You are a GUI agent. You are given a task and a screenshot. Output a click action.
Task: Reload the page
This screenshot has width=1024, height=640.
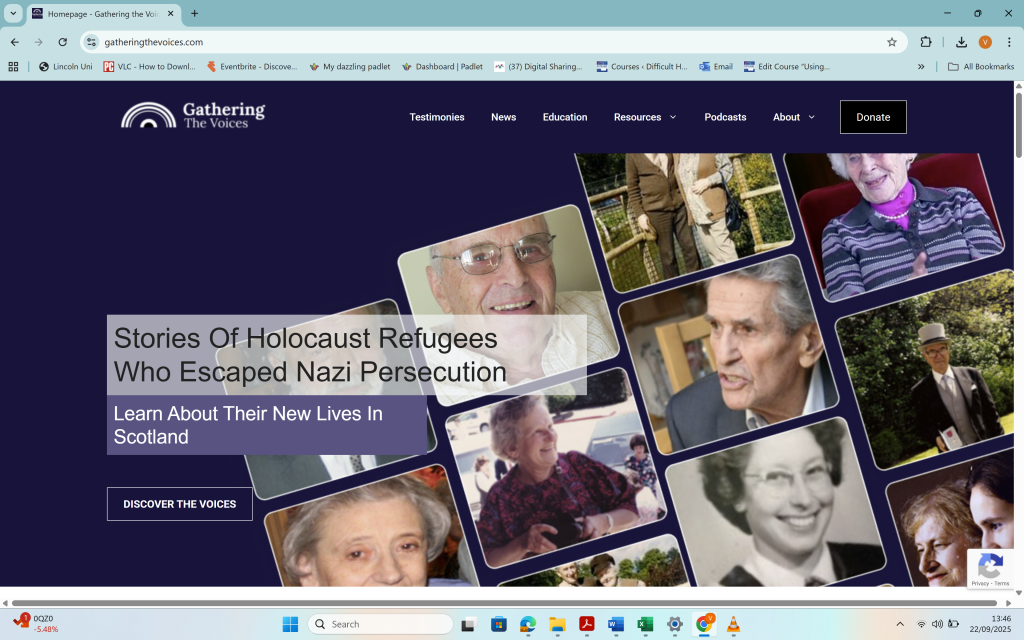62,42
